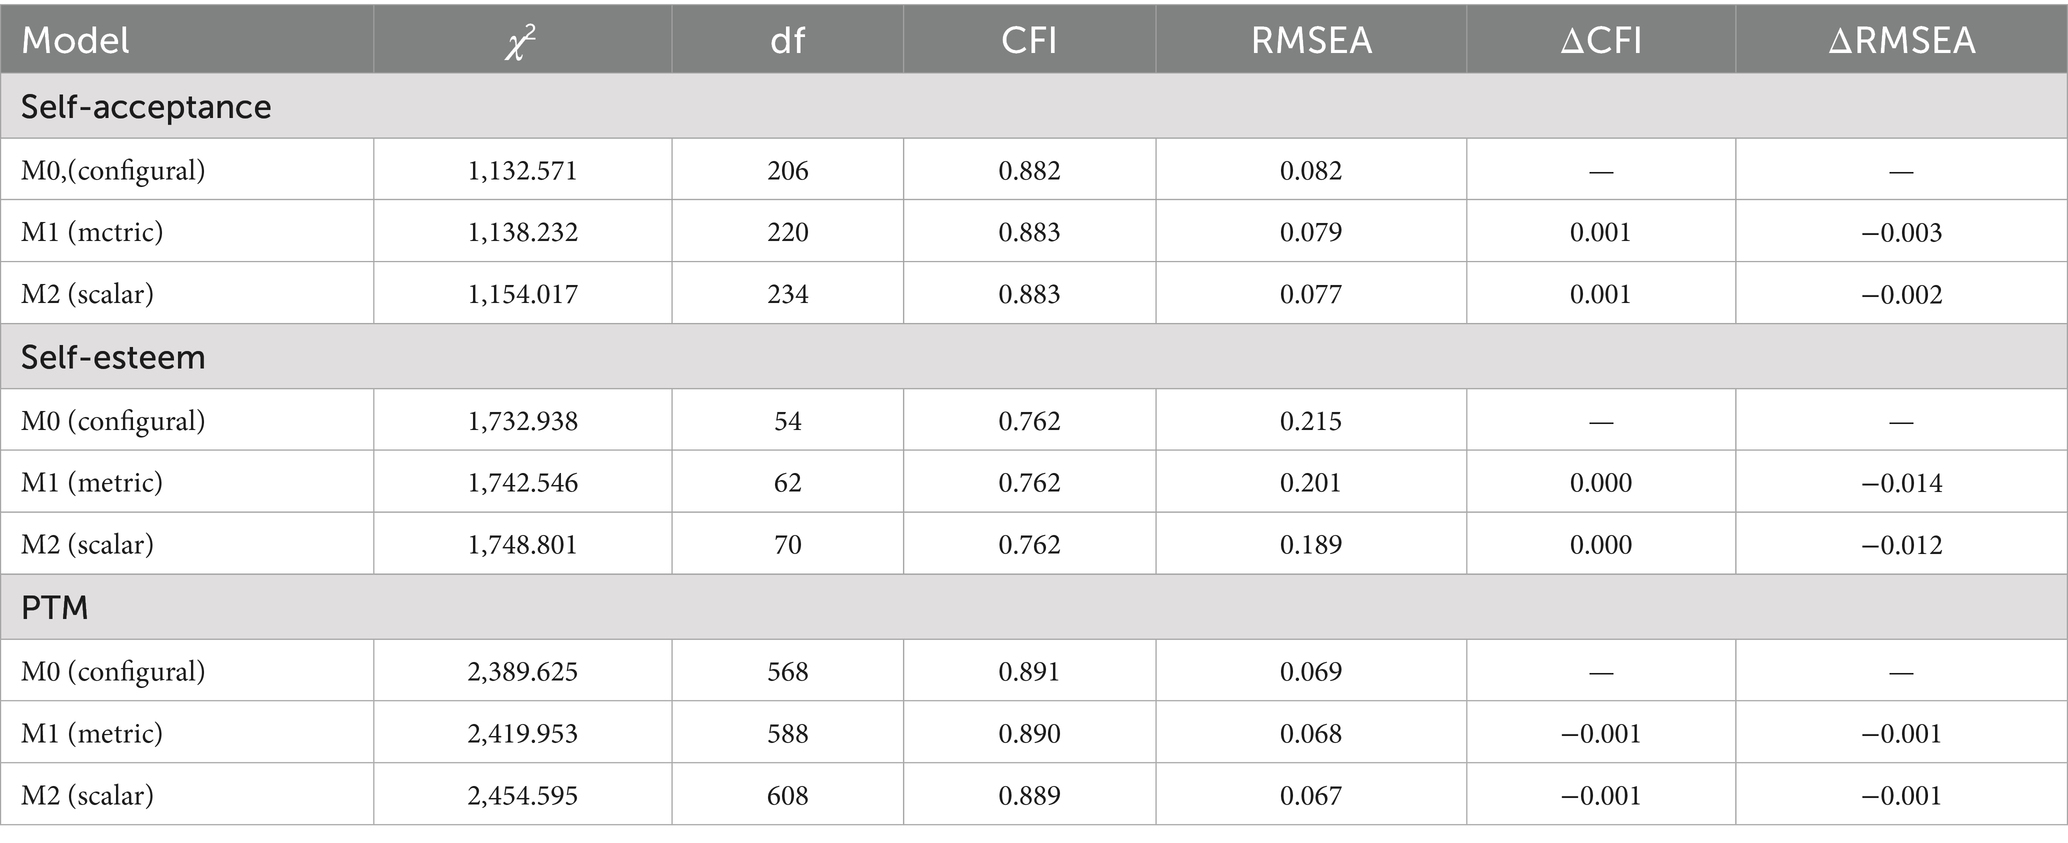
Task: Click the ΔRMSEA value −0.014
Action: pos(1901,483)
